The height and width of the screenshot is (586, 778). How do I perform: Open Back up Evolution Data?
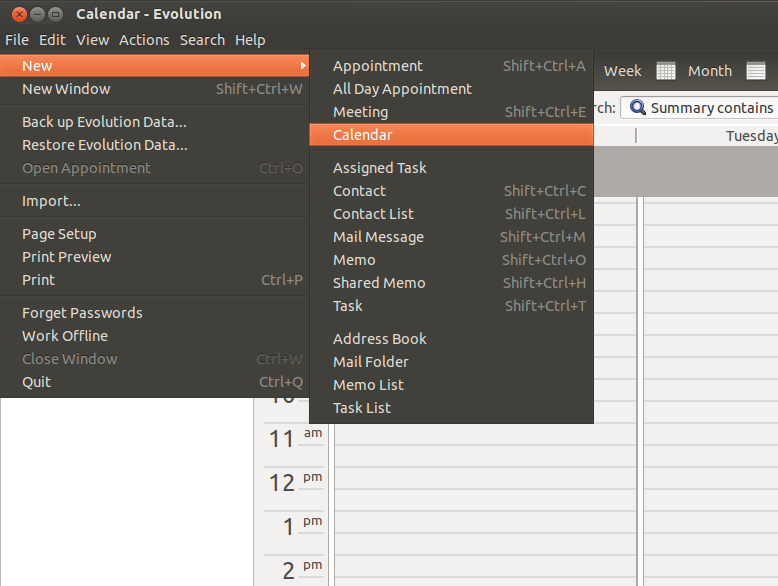[104, 122]
